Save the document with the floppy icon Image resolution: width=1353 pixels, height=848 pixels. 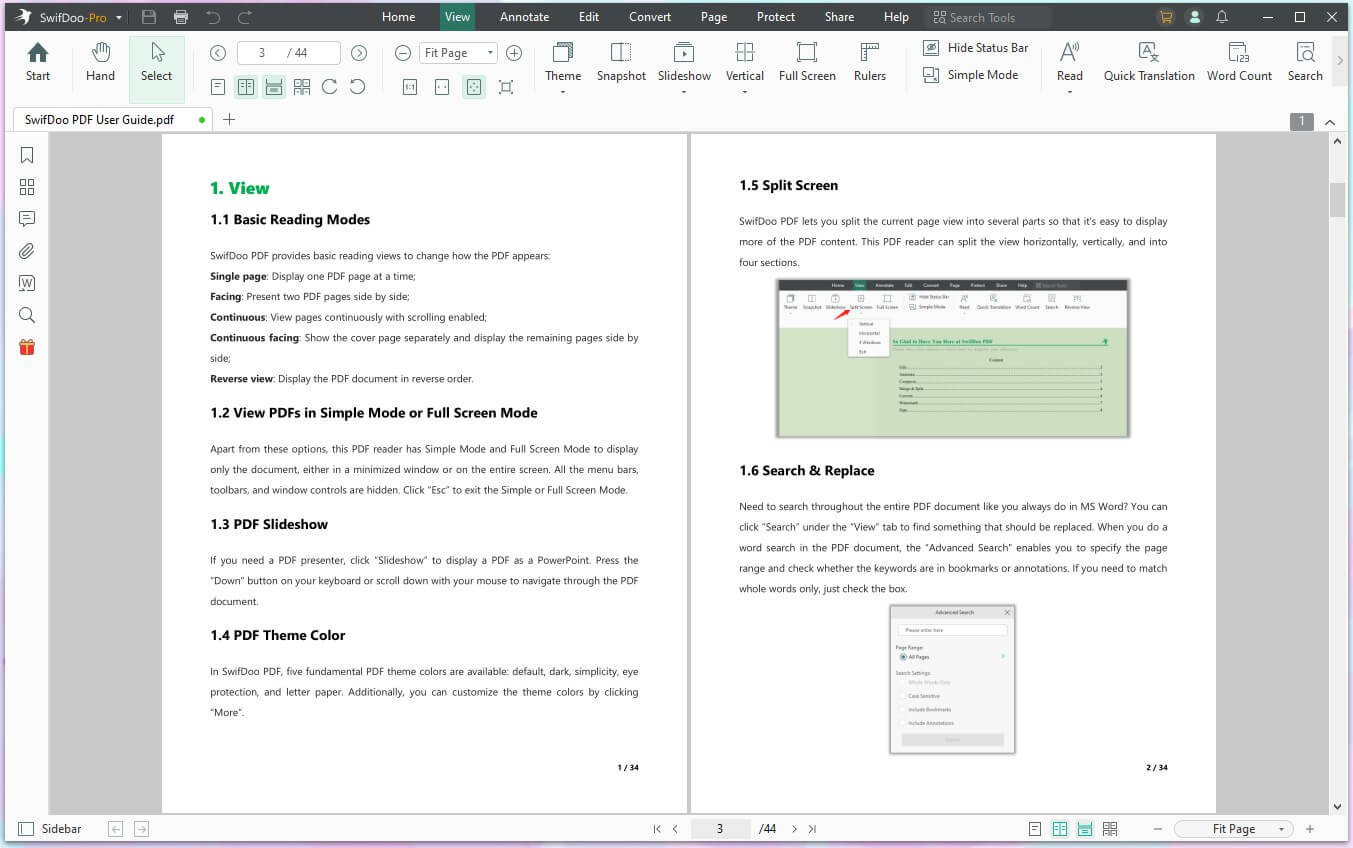(x=149, y=17)
